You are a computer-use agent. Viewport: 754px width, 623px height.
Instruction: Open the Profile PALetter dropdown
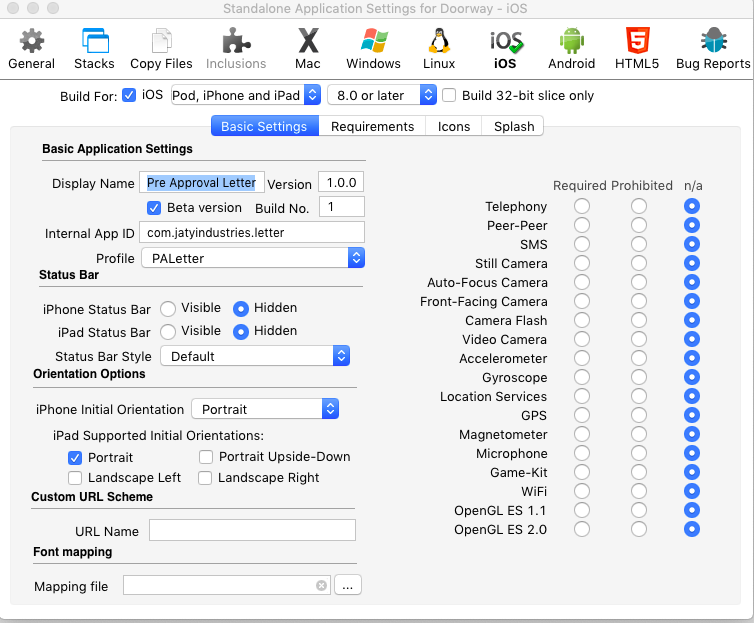pyautogui.click(x=252, y=259)
